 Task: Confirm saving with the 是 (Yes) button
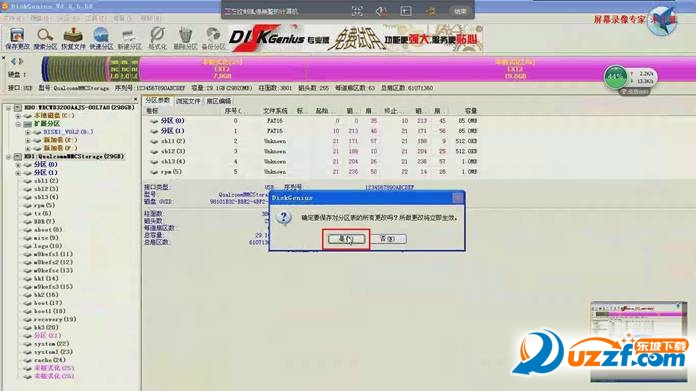coord(346,239)
